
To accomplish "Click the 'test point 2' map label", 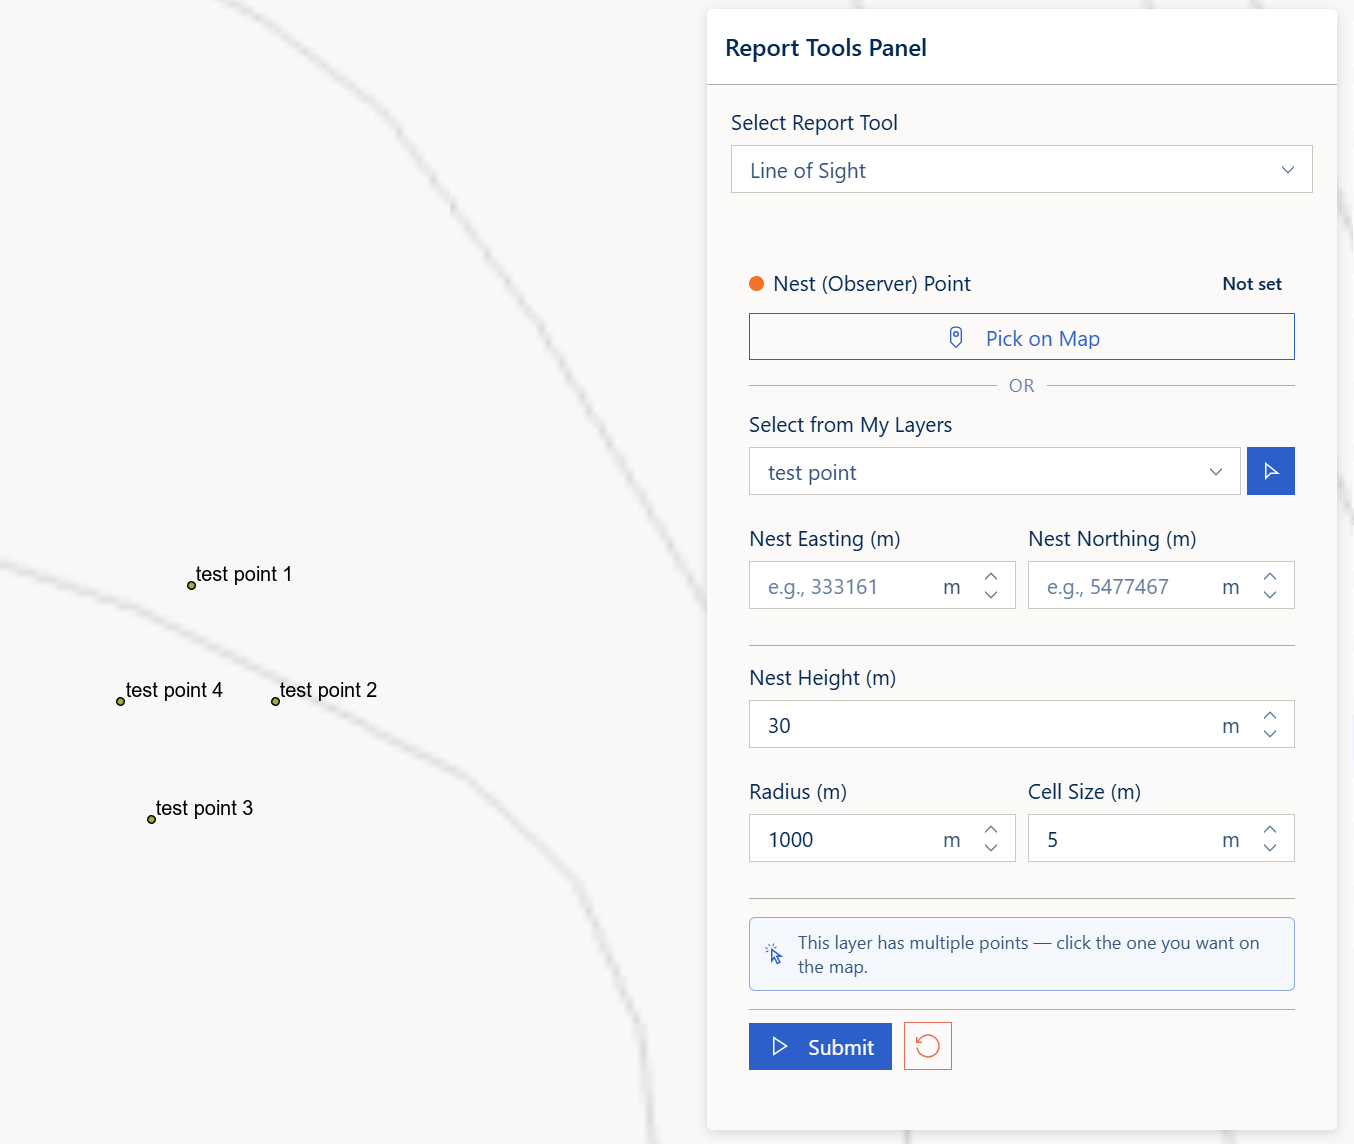I will coord(328,690).
